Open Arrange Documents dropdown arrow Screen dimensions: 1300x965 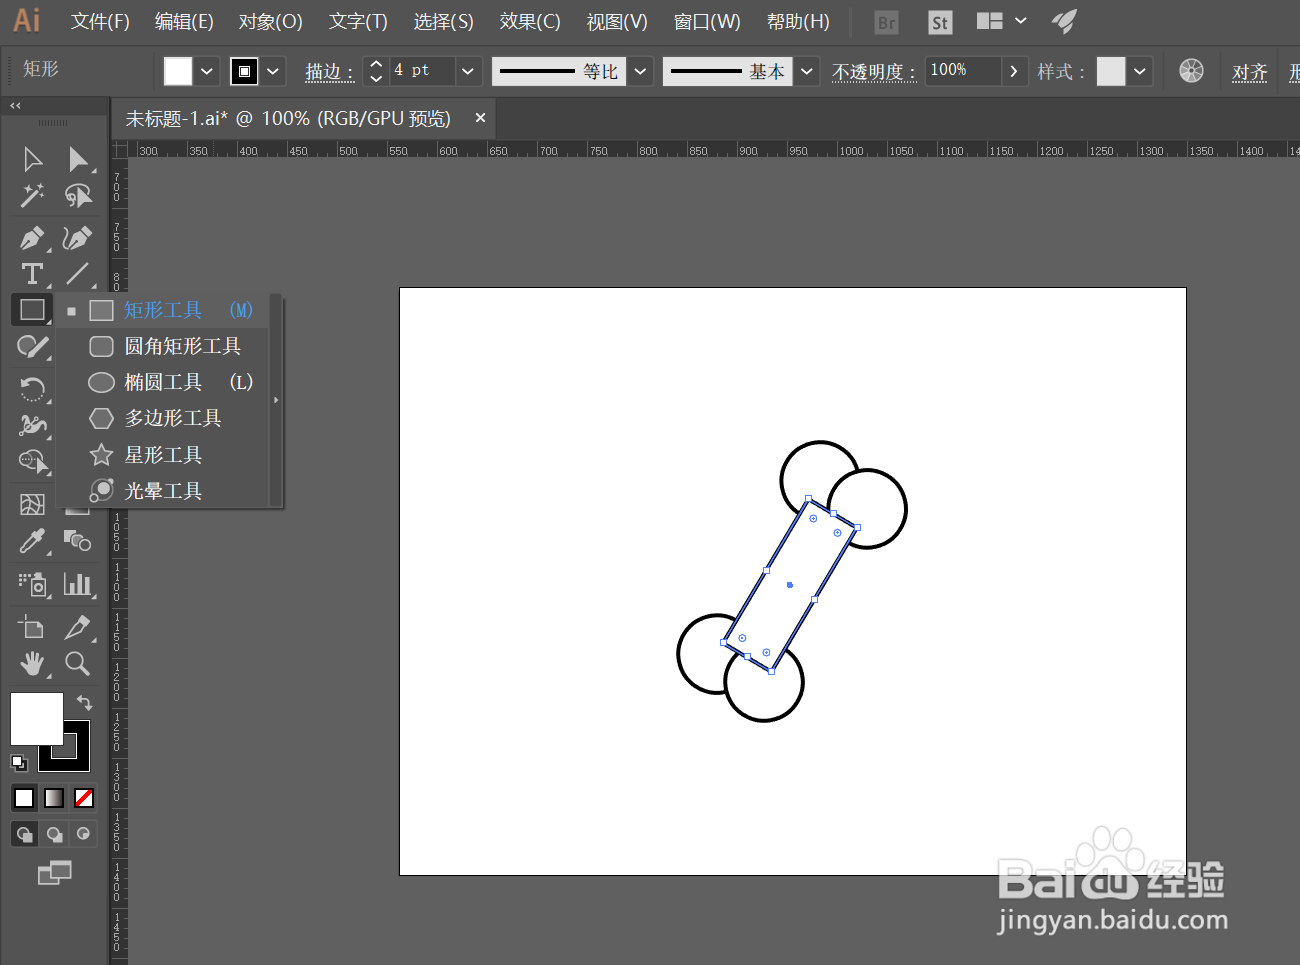[x=1021, y=21]
